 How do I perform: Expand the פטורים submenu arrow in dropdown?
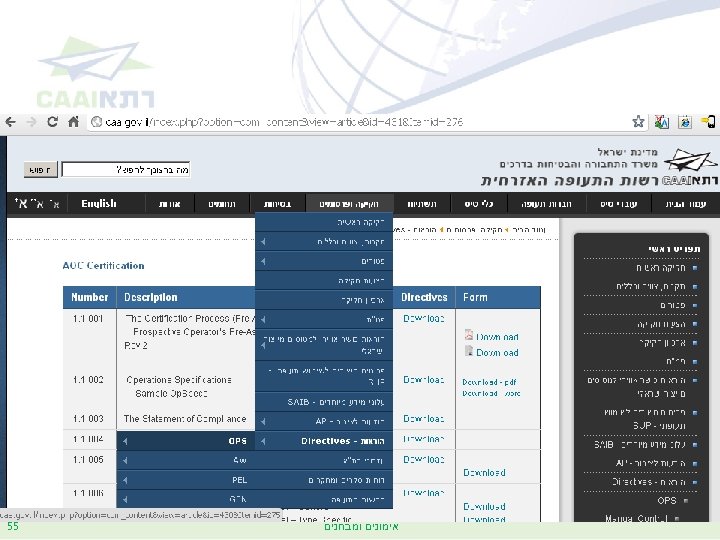click(x=263, y=261)
